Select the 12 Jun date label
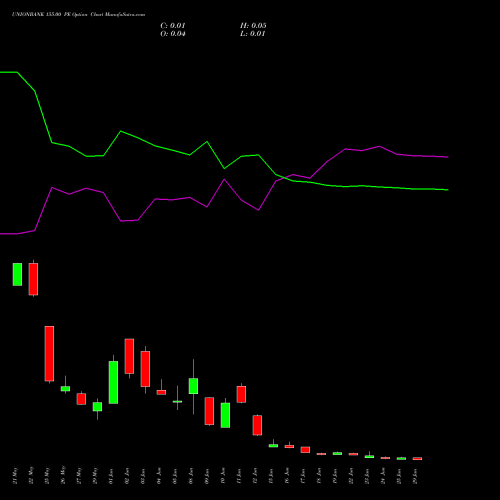The image size is (500, 500). pos(255,476)
